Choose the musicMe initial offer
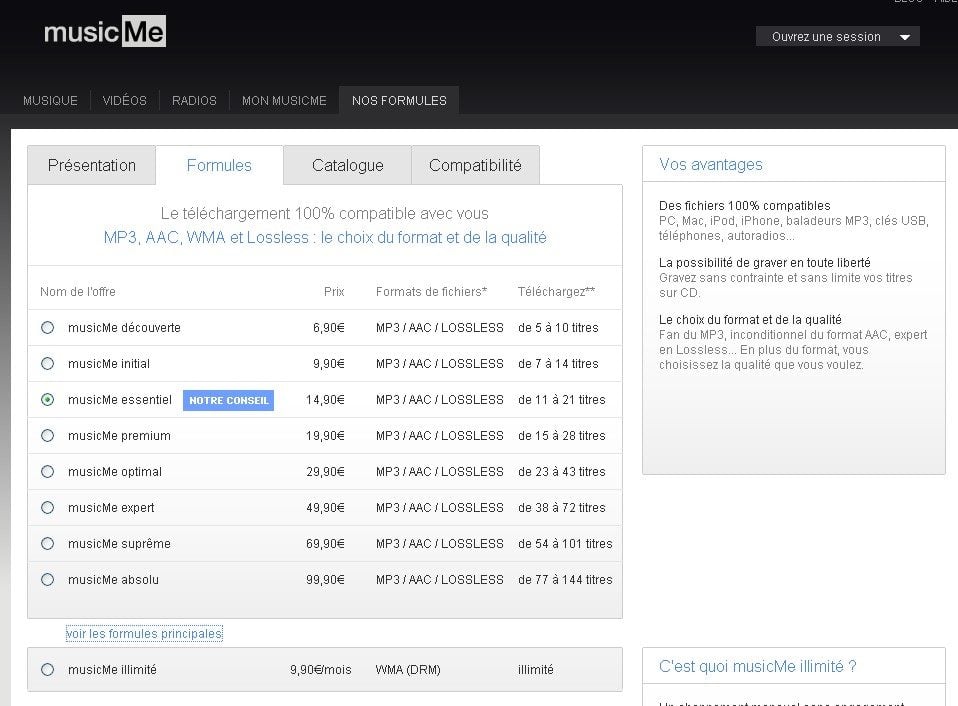The height and width of the screenshot is (706, 958). tap(47, 364)
